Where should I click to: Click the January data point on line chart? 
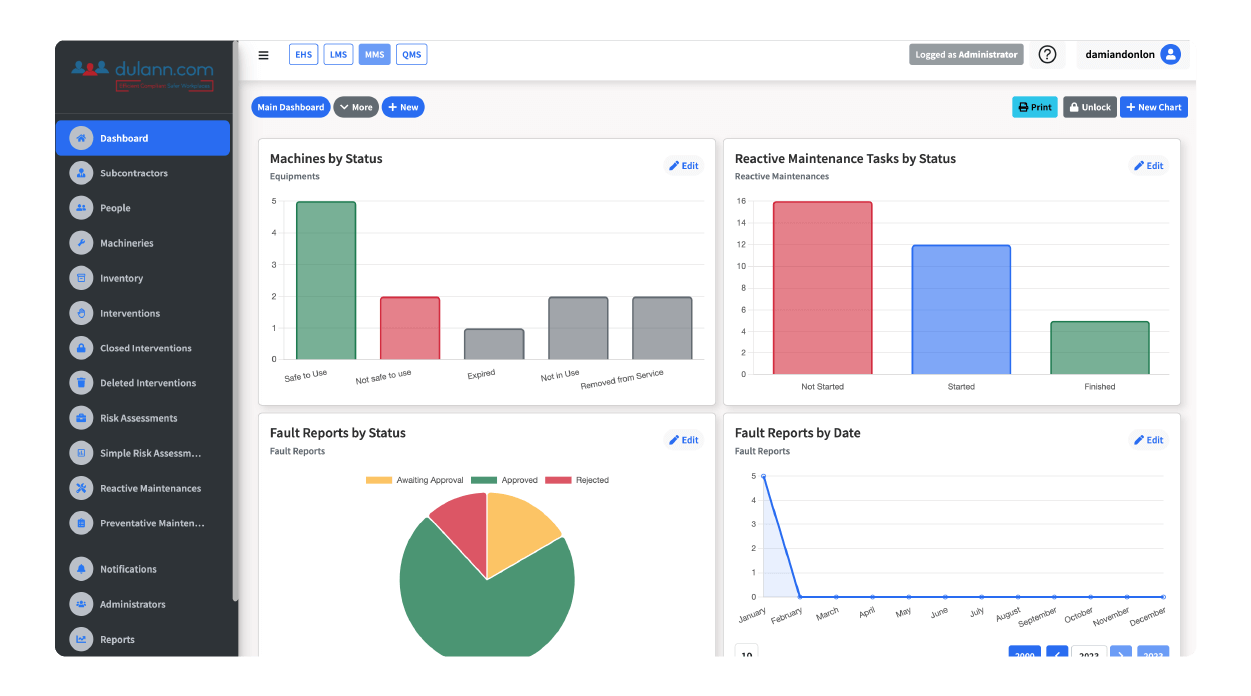point(763,476)
